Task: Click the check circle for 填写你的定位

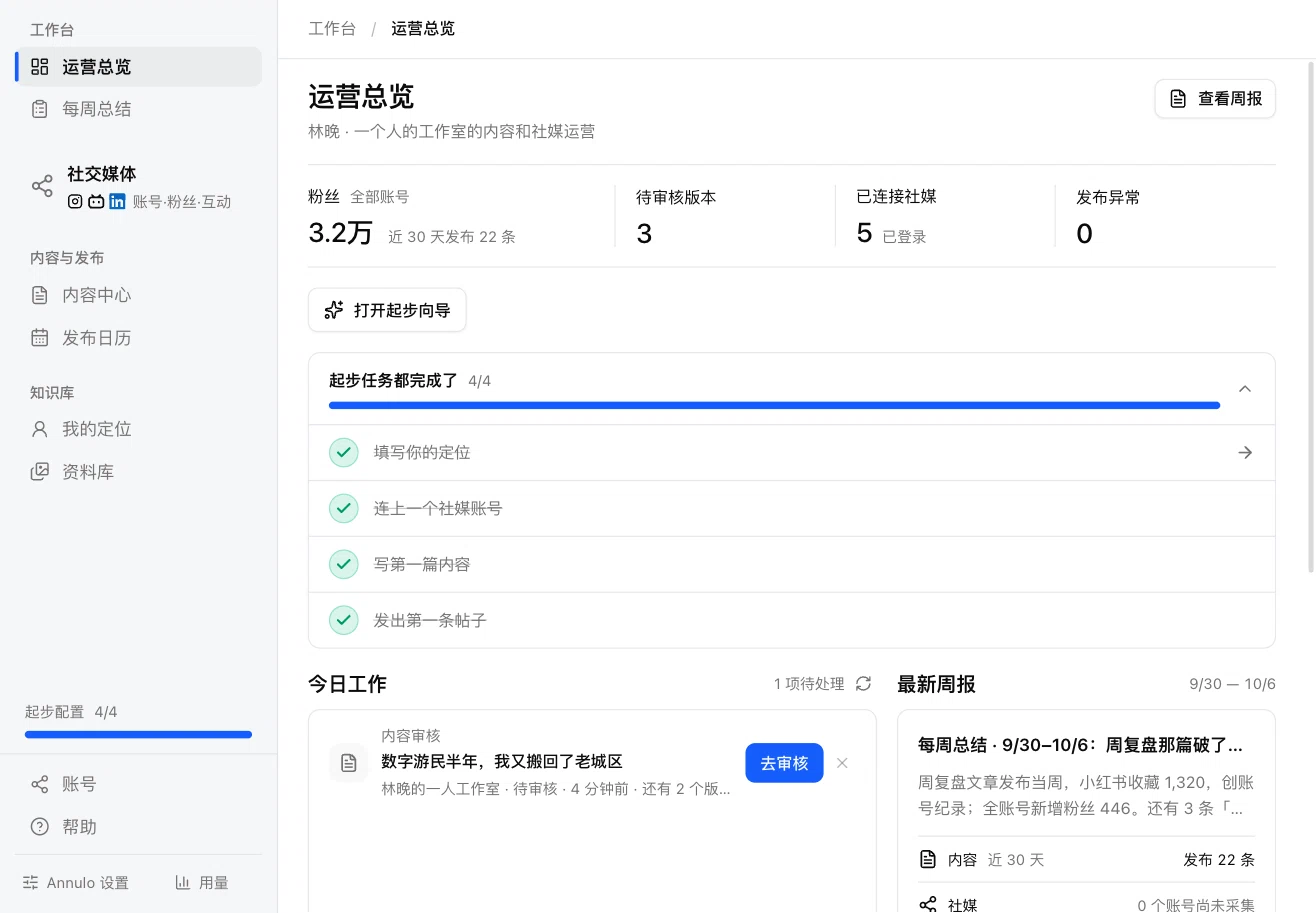Action: point(344,453)
